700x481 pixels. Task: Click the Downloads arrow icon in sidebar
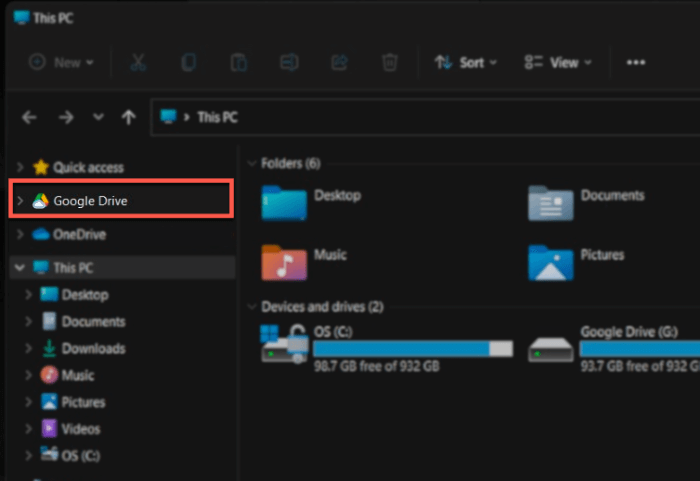[x=49, y=348]
